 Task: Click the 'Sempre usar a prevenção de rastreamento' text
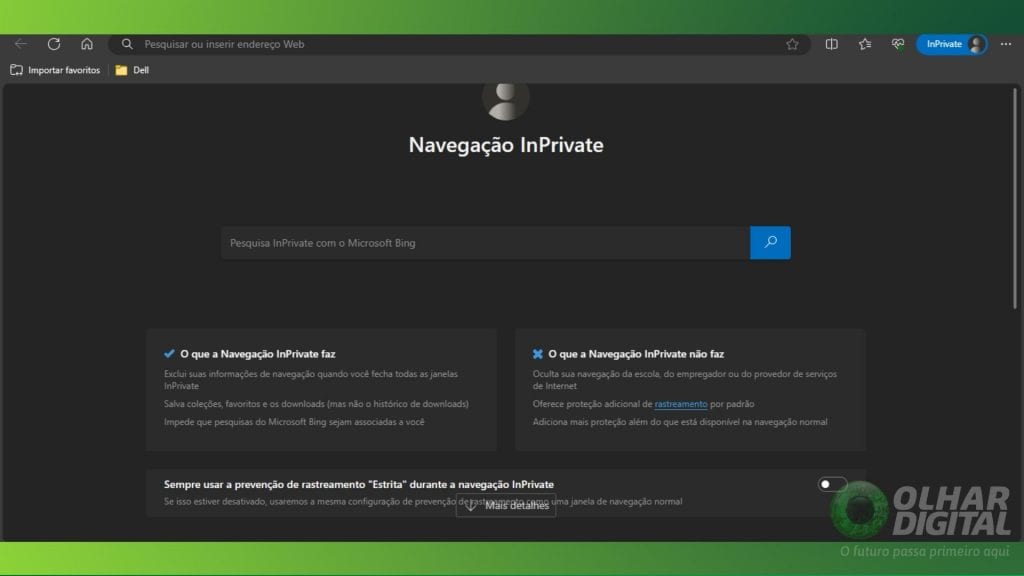(359, 485)
